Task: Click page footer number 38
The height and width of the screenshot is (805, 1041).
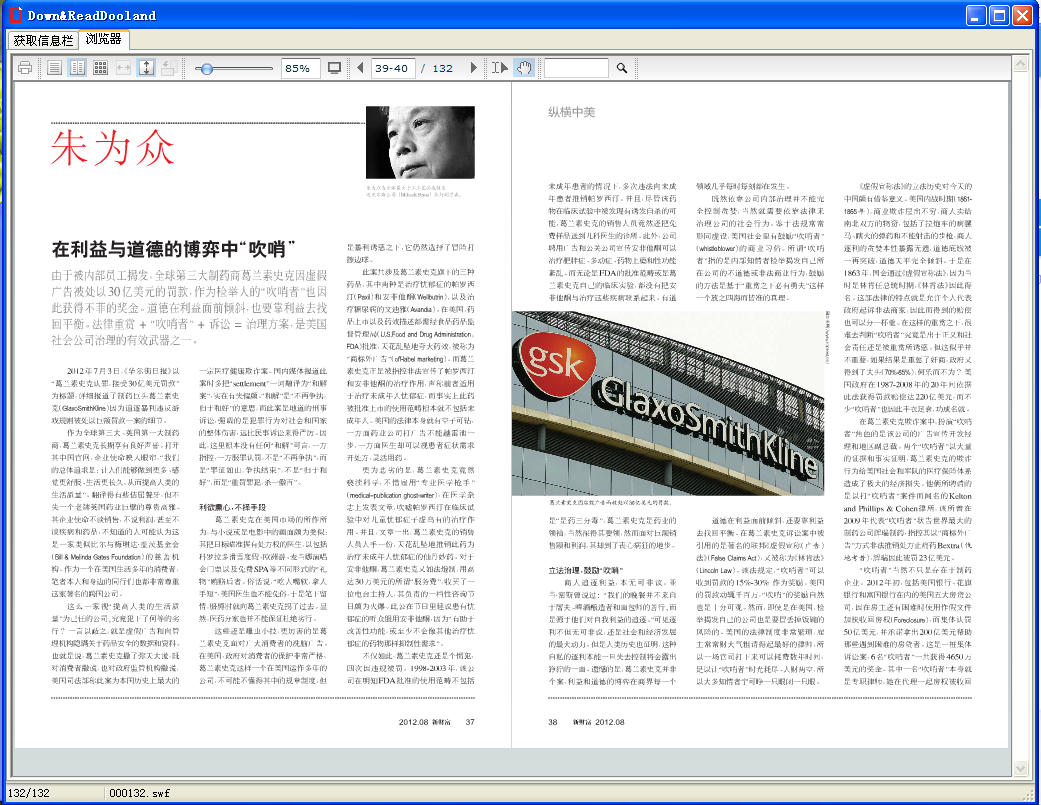Action: pyautogui.click(x=552, y=722)
